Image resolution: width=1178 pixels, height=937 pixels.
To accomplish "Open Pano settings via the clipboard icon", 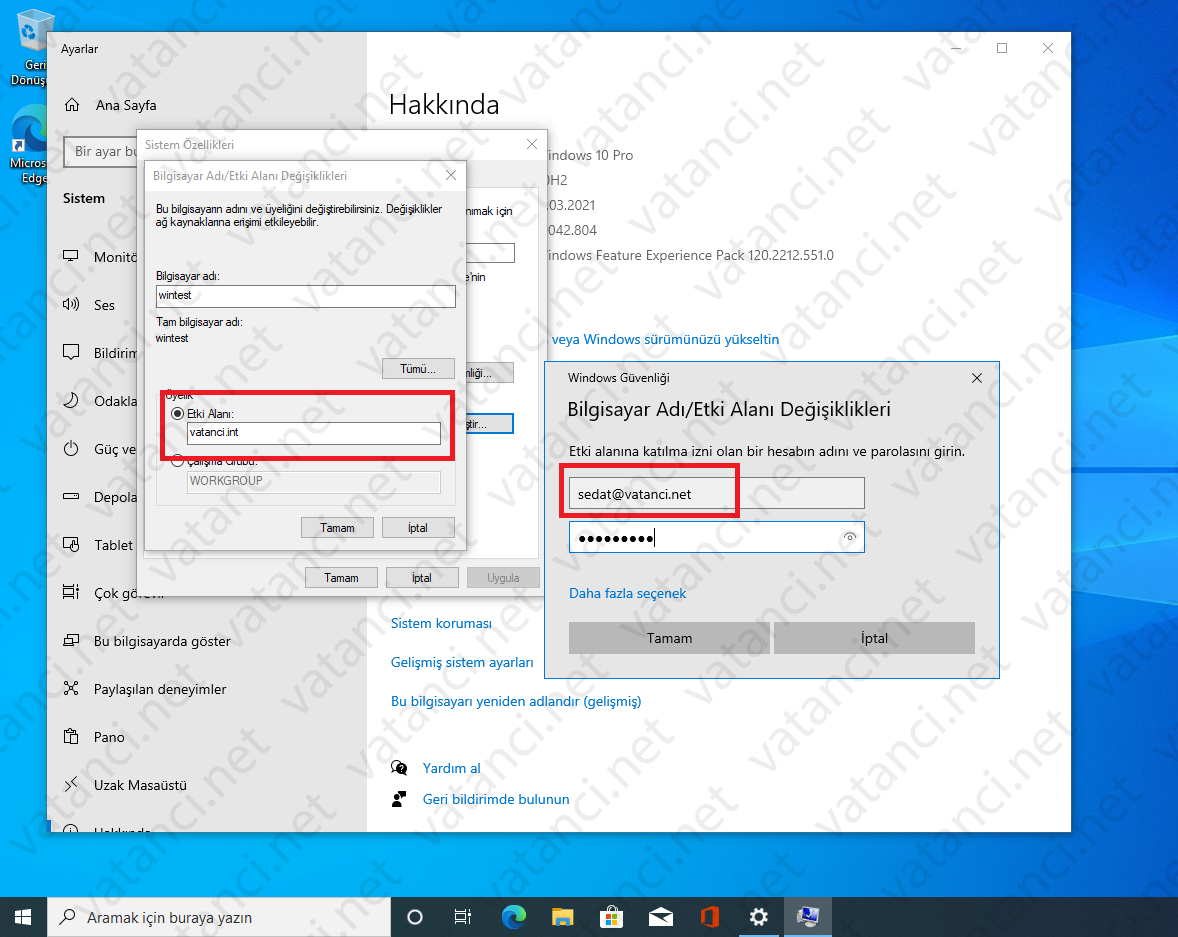I will coord(70,737).
